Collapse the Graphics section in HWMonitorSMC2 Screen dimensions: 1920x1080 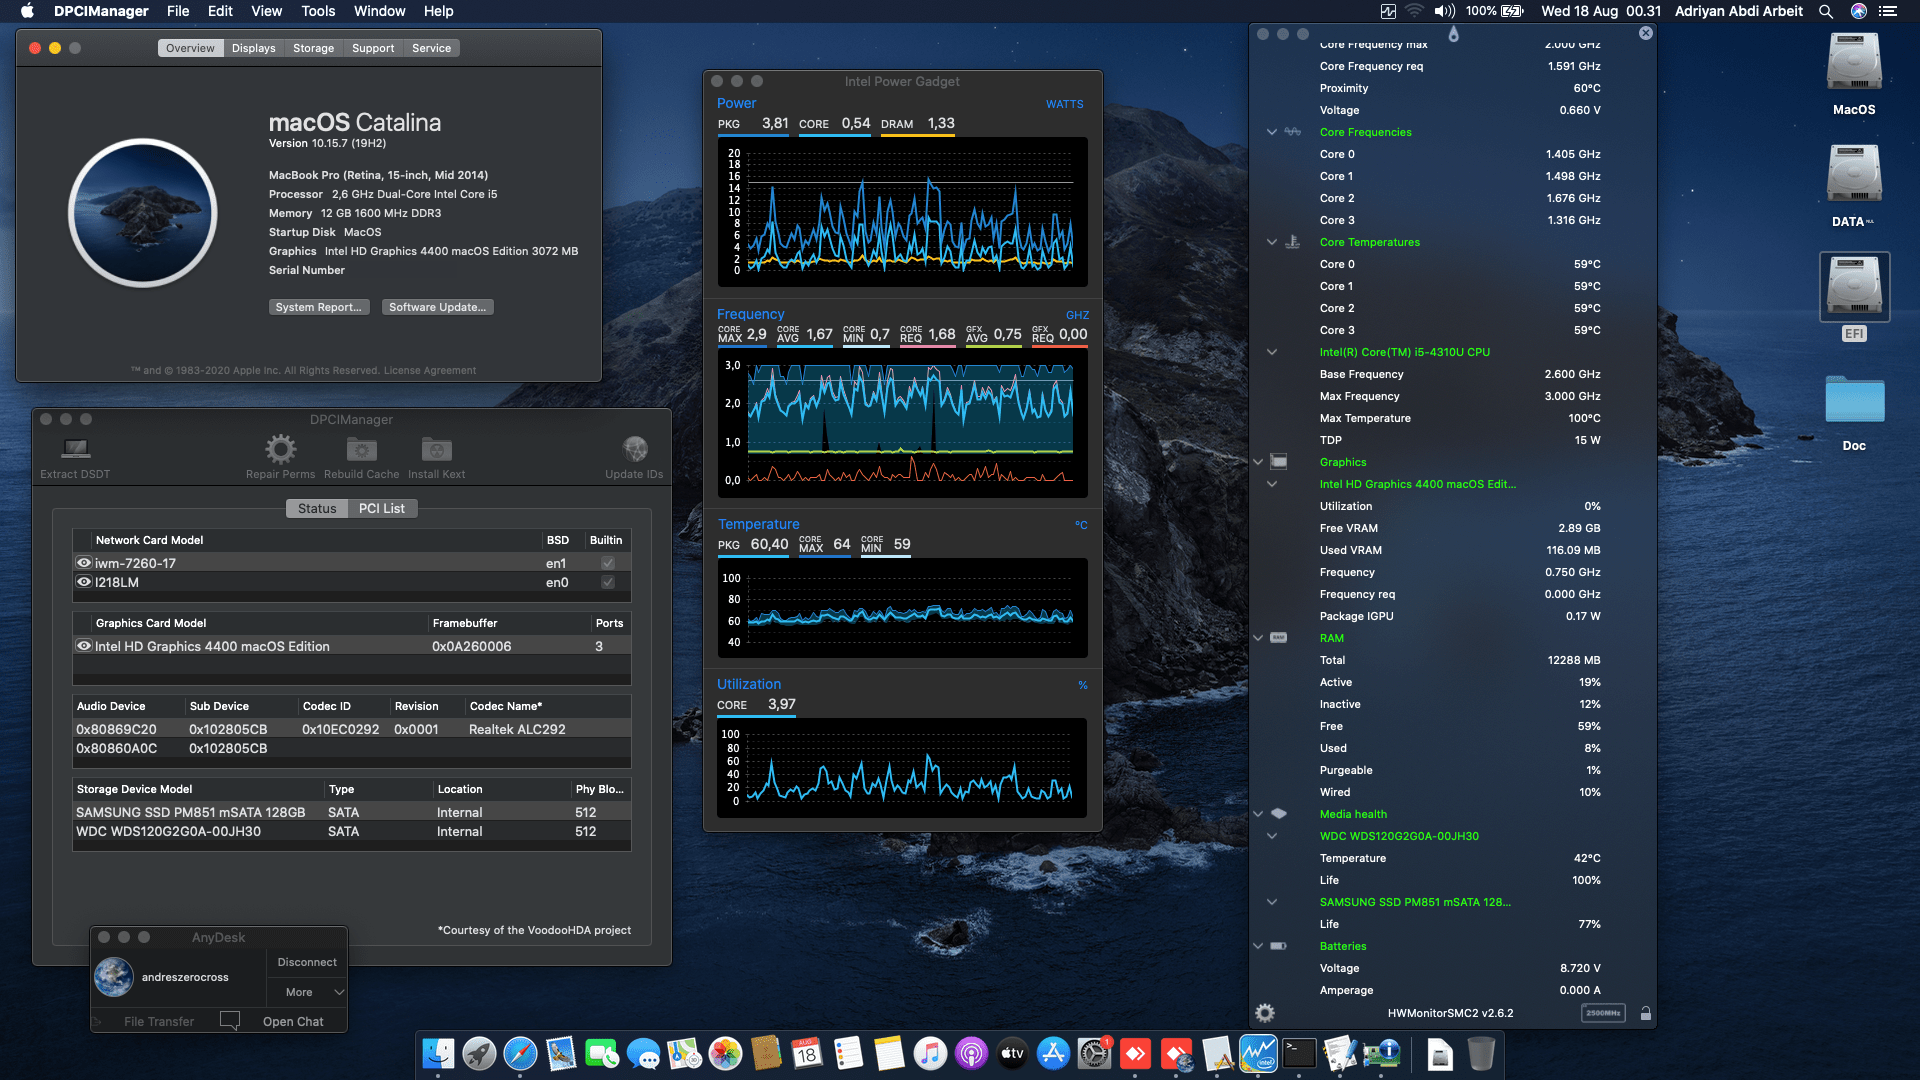tap(1258, 462)
